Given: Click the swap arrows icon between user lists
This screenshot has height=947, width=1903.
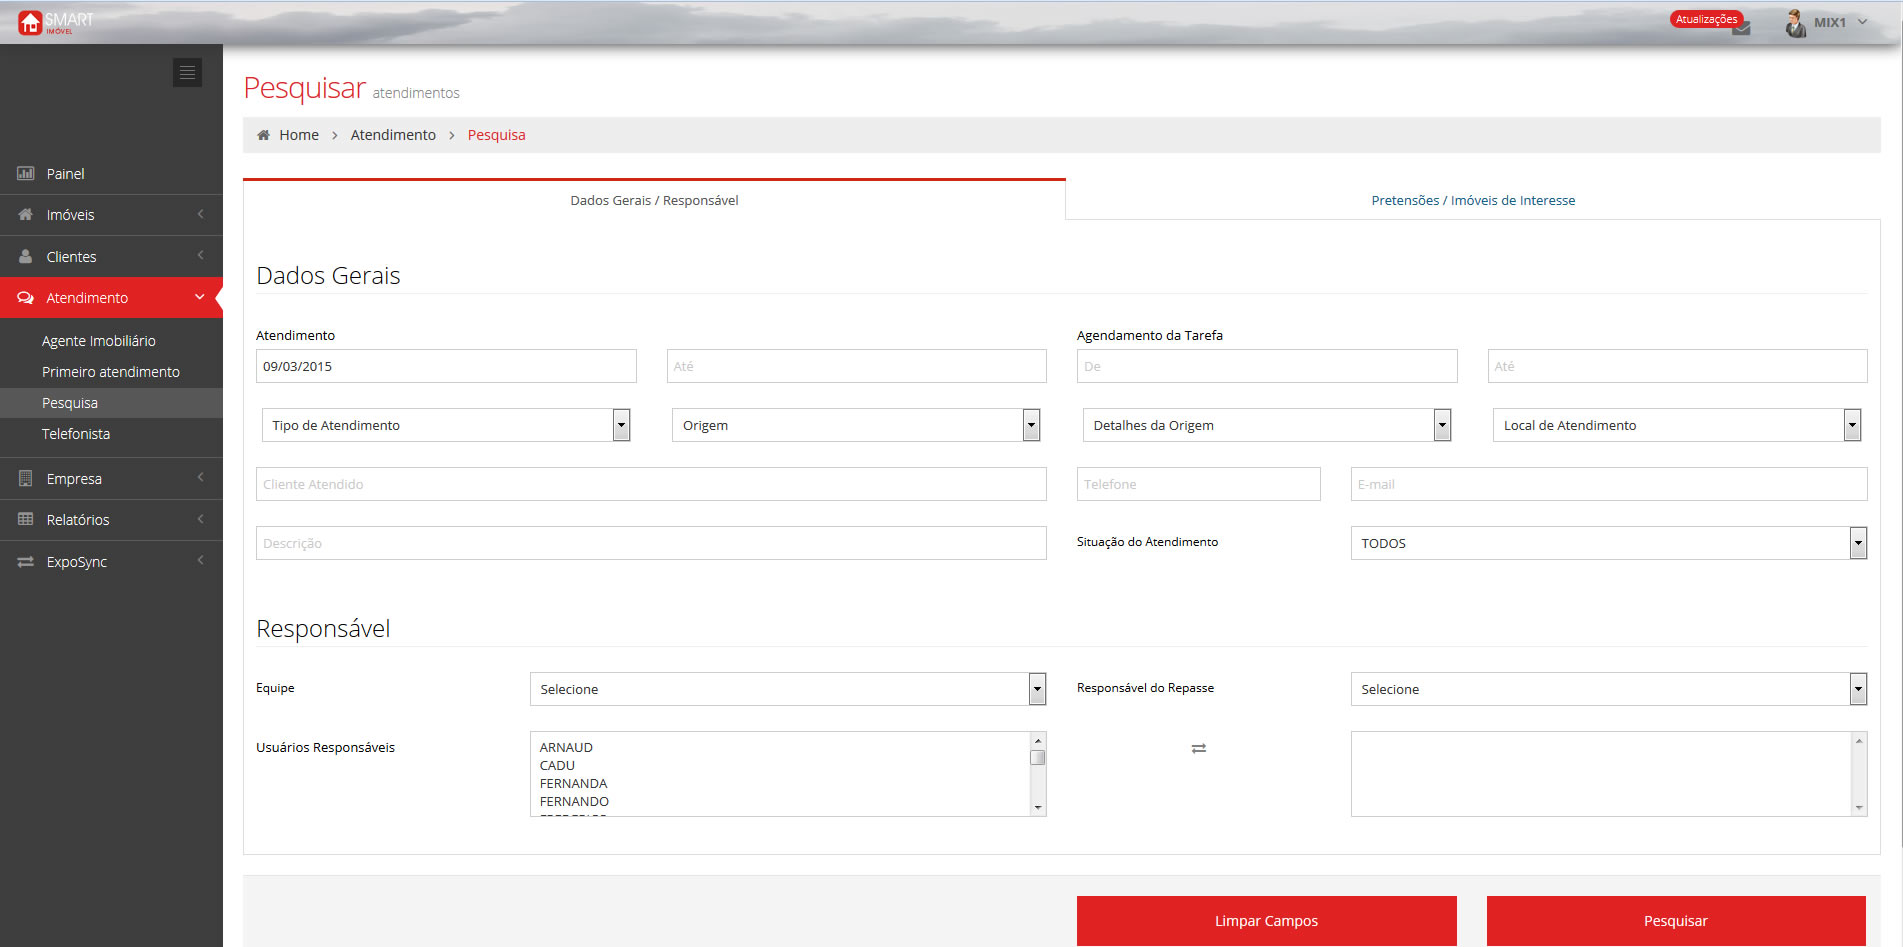Looking at the screenshot, I should point(1198,748).
